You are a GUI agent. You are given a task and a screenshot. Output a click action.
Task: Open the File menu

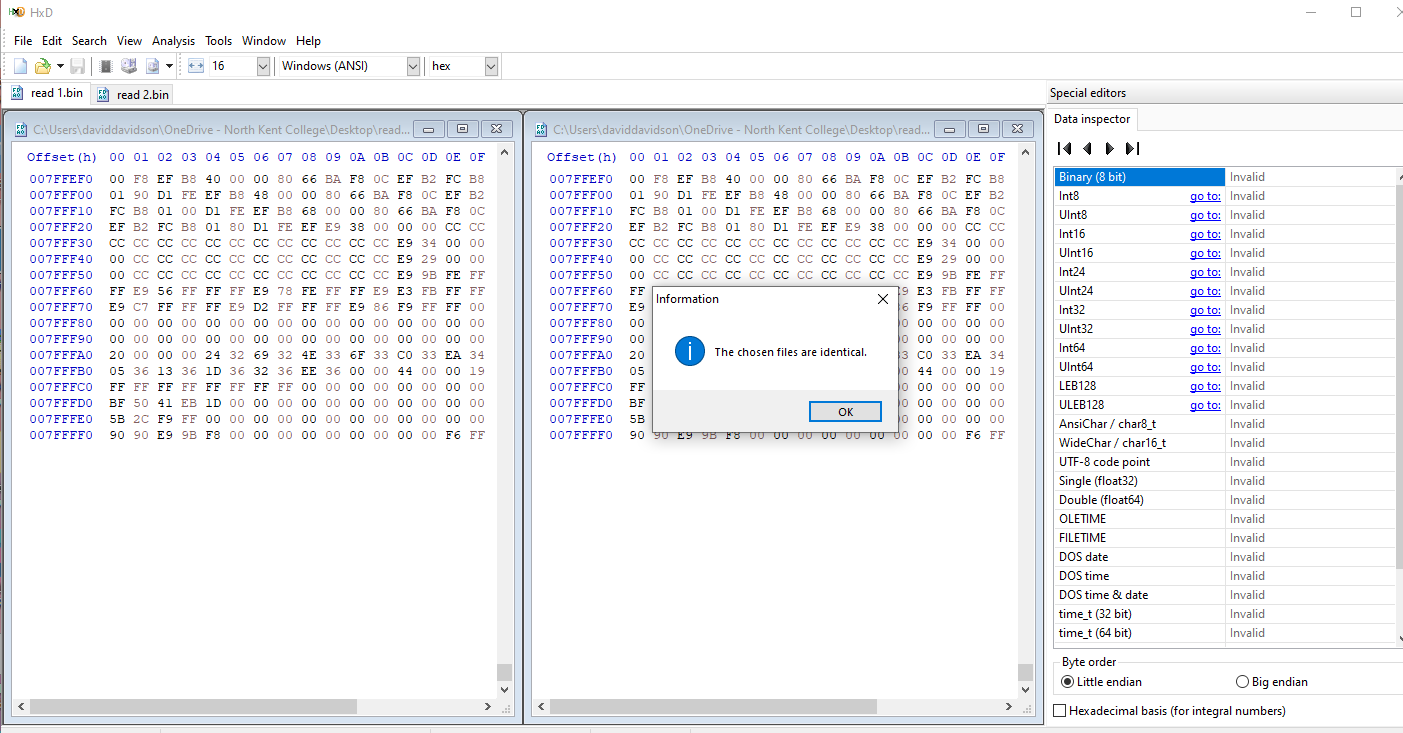tap(23, 41)
